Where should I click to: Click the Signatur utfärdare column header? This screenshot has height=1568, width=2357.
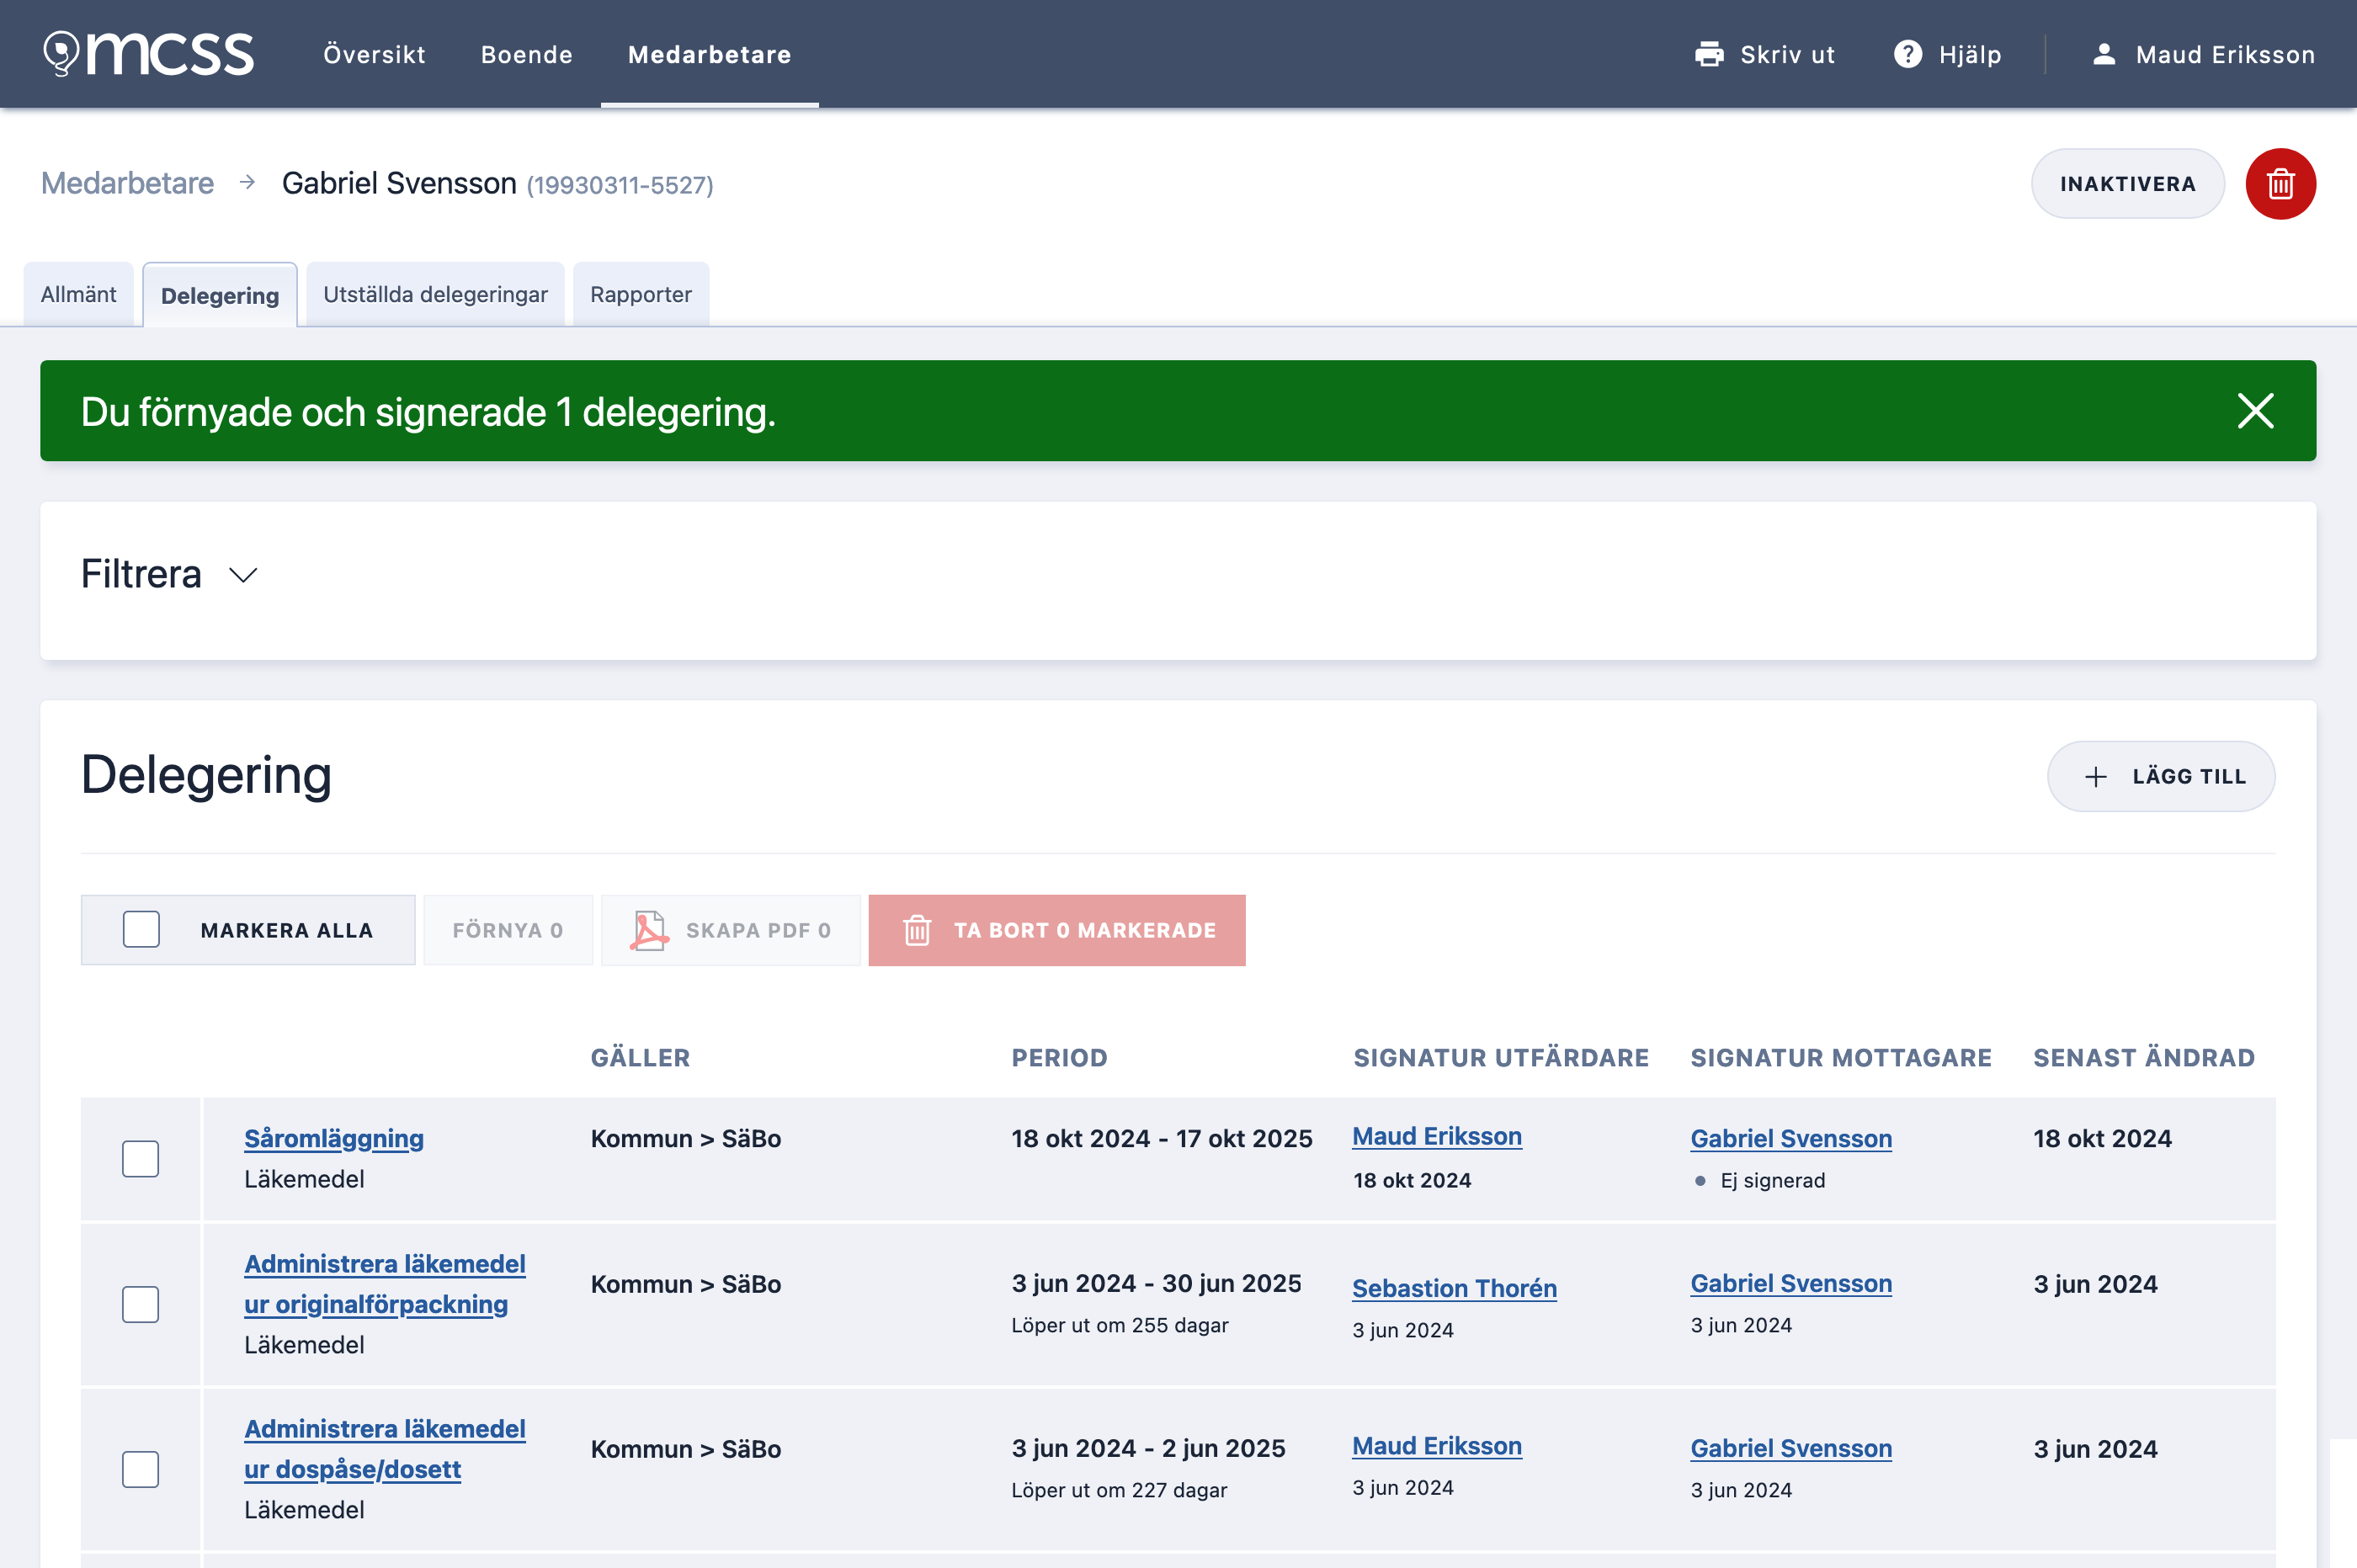(1501, 1058)
